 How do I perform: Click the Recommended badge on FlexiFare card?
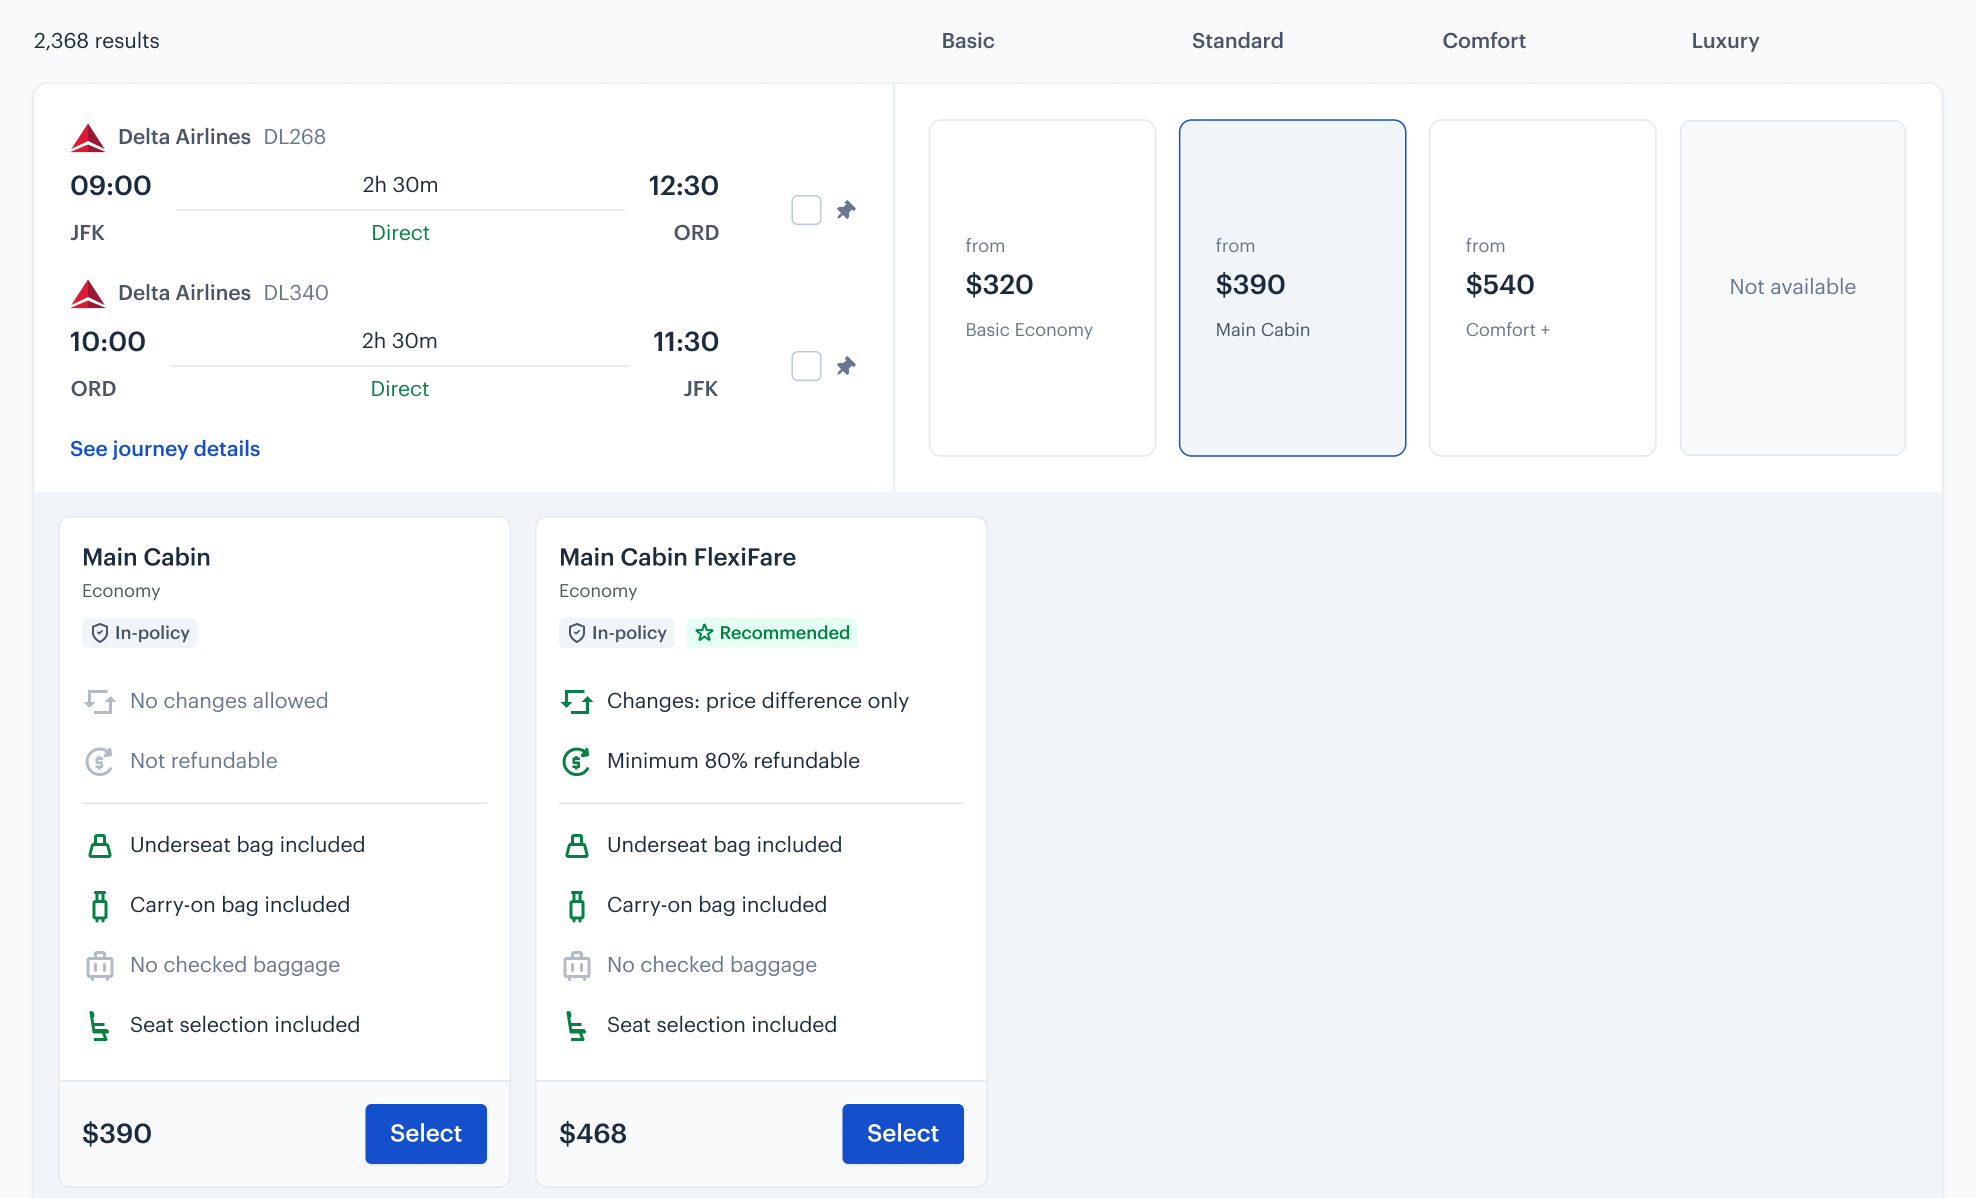point(772,633)
